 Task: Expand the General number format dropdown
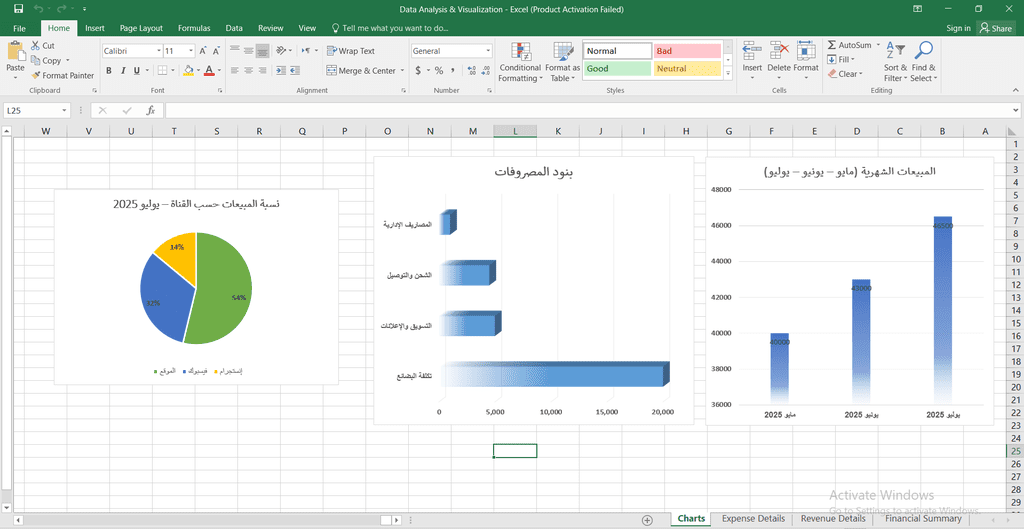coord(488,51)
